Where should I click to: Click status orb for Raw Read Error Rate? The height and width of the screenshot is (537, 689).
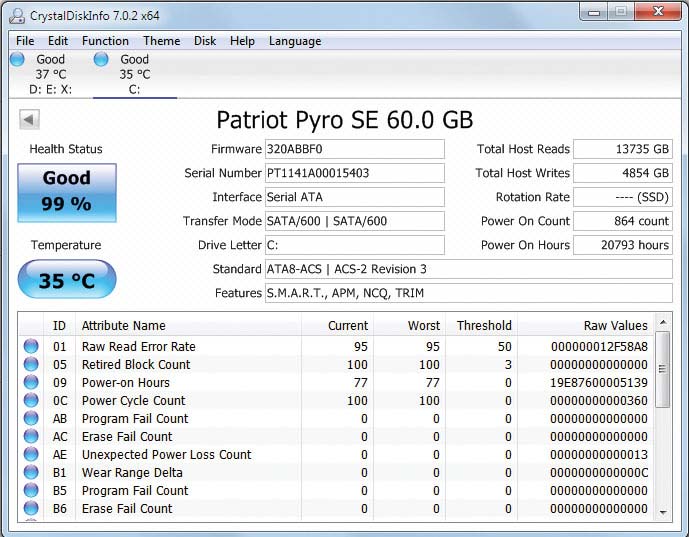coord(31,346)
